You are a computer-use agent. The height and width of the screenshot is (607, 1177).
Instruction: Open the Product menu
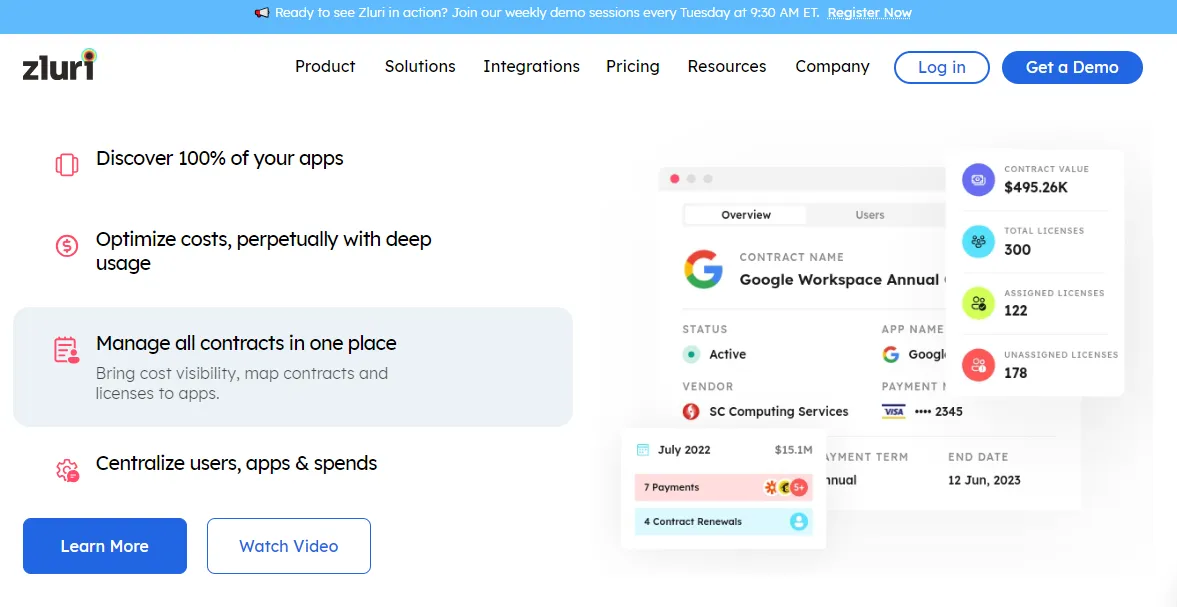(x=325, y=67)
